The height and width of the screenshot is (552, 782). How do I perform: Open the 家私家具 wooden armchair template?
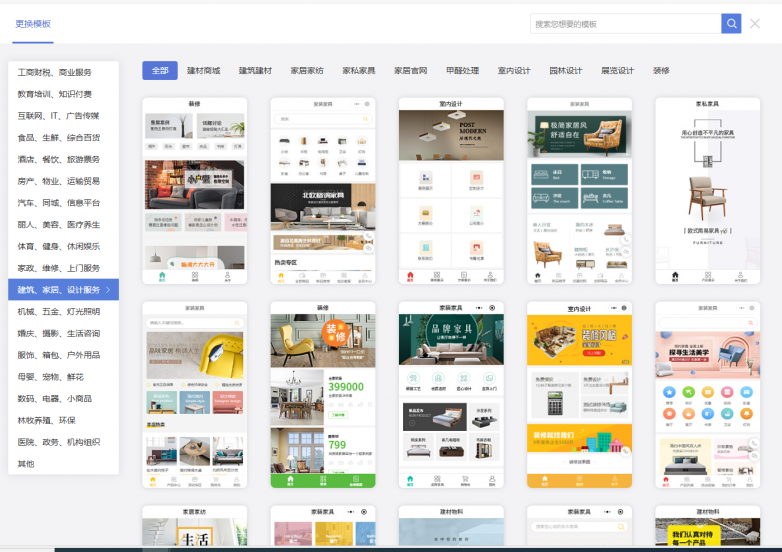coord(708,191)
